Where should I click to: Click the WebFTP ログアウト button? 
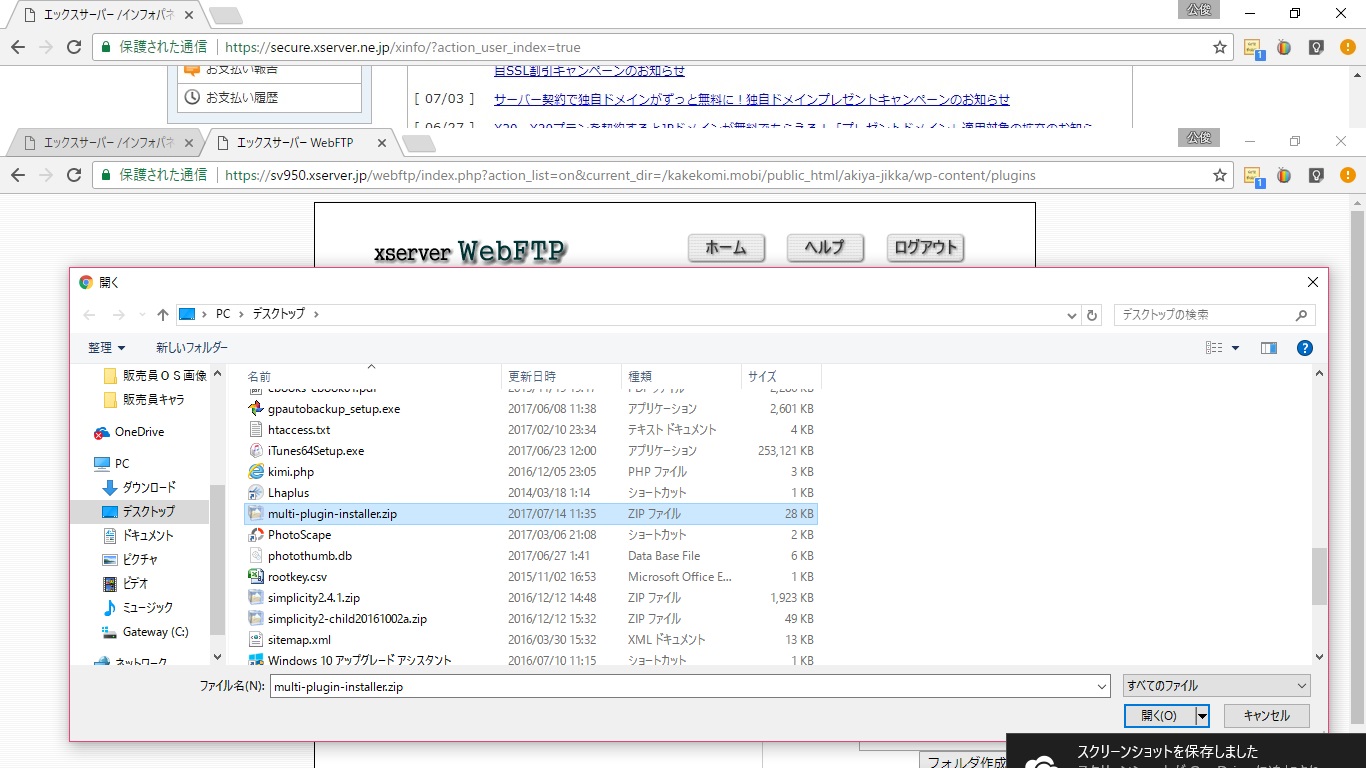(925, 248)
